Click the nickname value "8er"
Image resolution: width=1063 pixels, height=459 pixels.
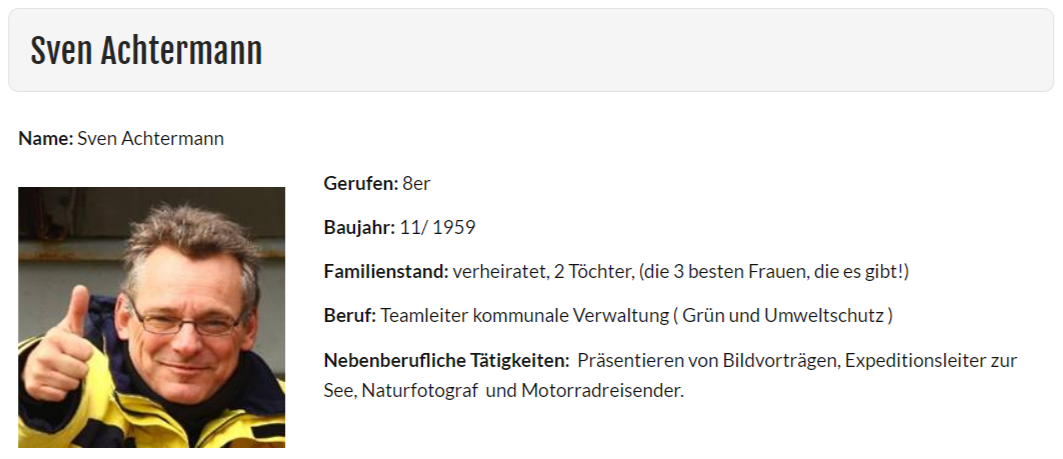[x=416, y=183]
